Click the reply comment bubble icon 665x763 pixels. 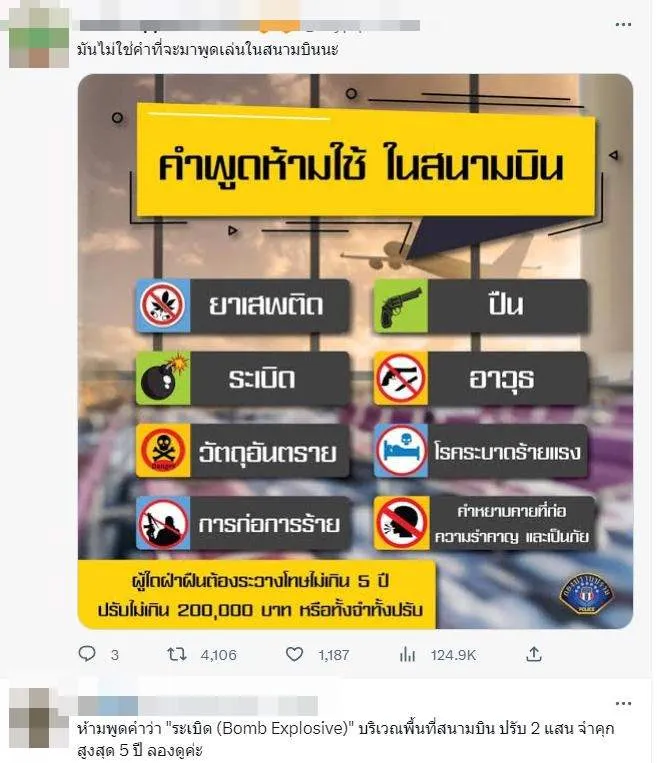[87, 654]
